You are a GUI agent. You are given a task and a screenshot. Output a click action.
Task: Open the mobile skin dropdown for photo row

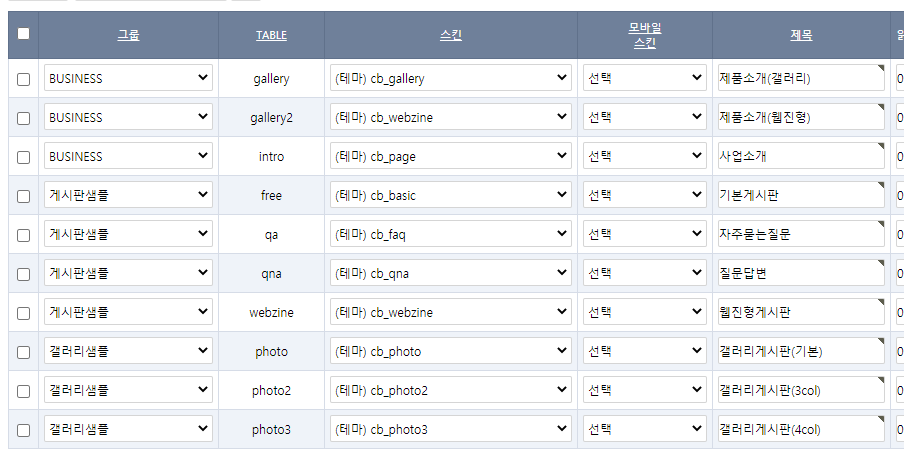pyautogui.click(x=645, y=352)
